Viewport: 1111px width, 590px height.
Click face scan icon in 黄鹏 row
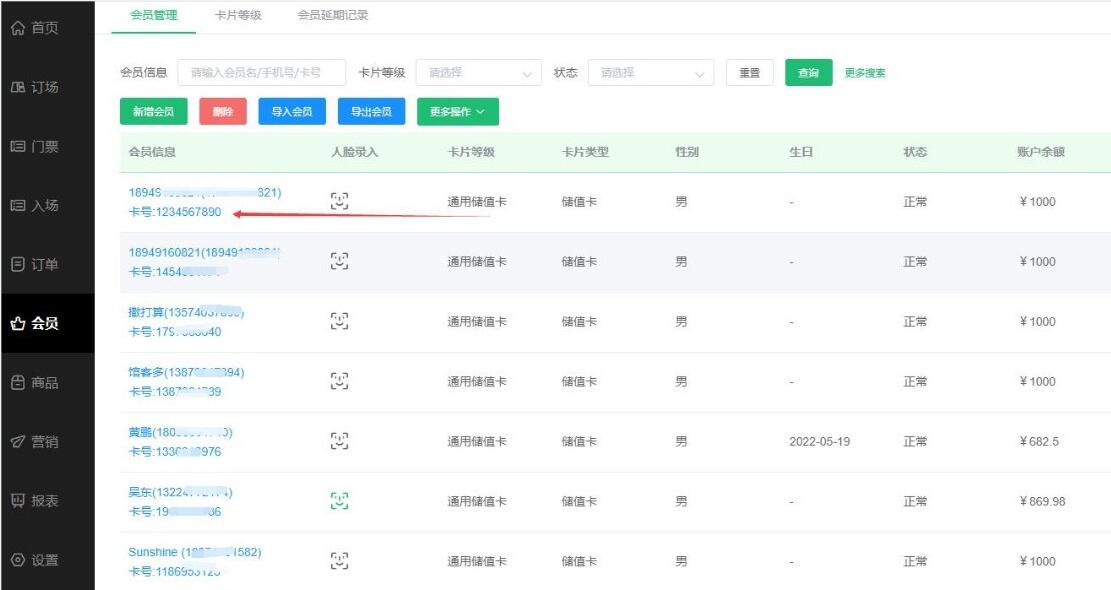click(x=340, y=441)
